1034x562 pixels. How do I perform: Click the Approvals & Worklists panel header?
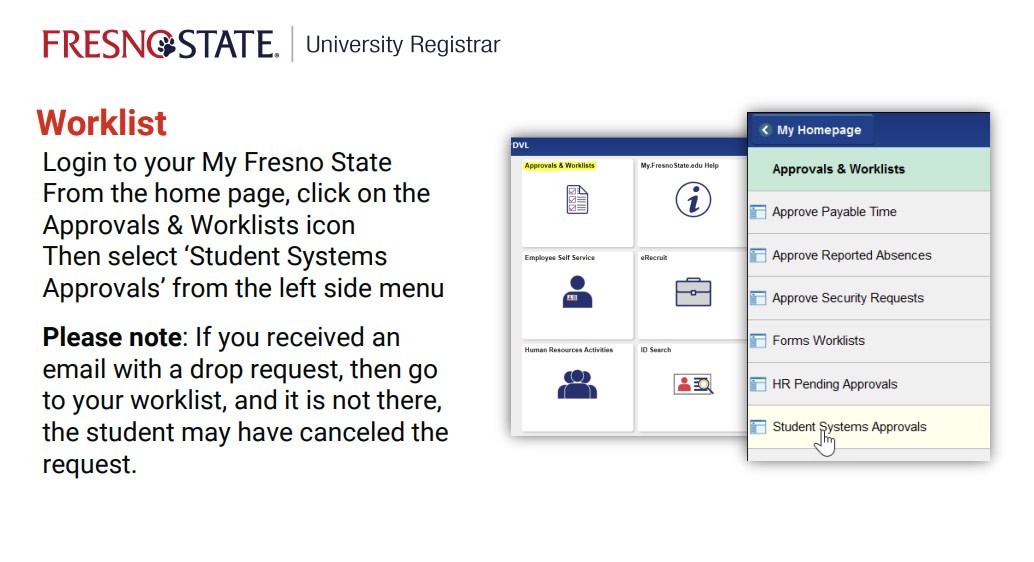(838, 169)
